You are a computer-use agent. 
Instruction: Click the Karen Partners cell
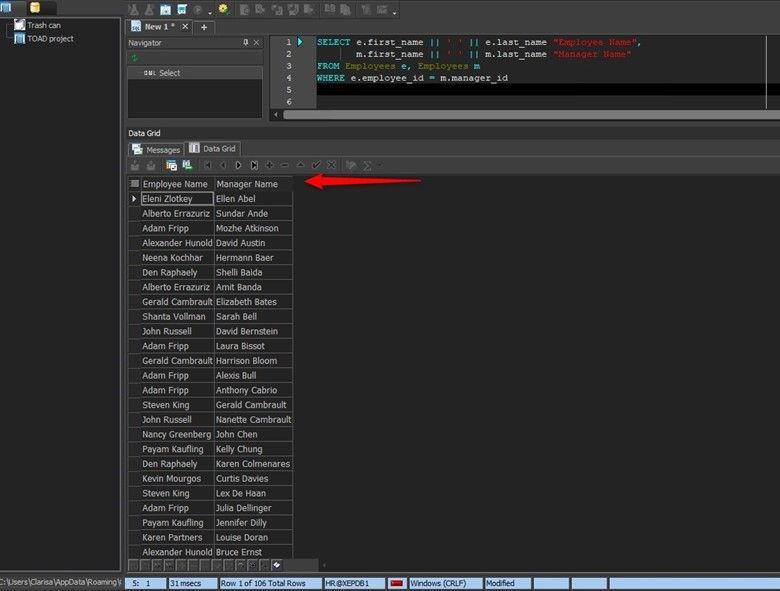[x=177, y=537]
